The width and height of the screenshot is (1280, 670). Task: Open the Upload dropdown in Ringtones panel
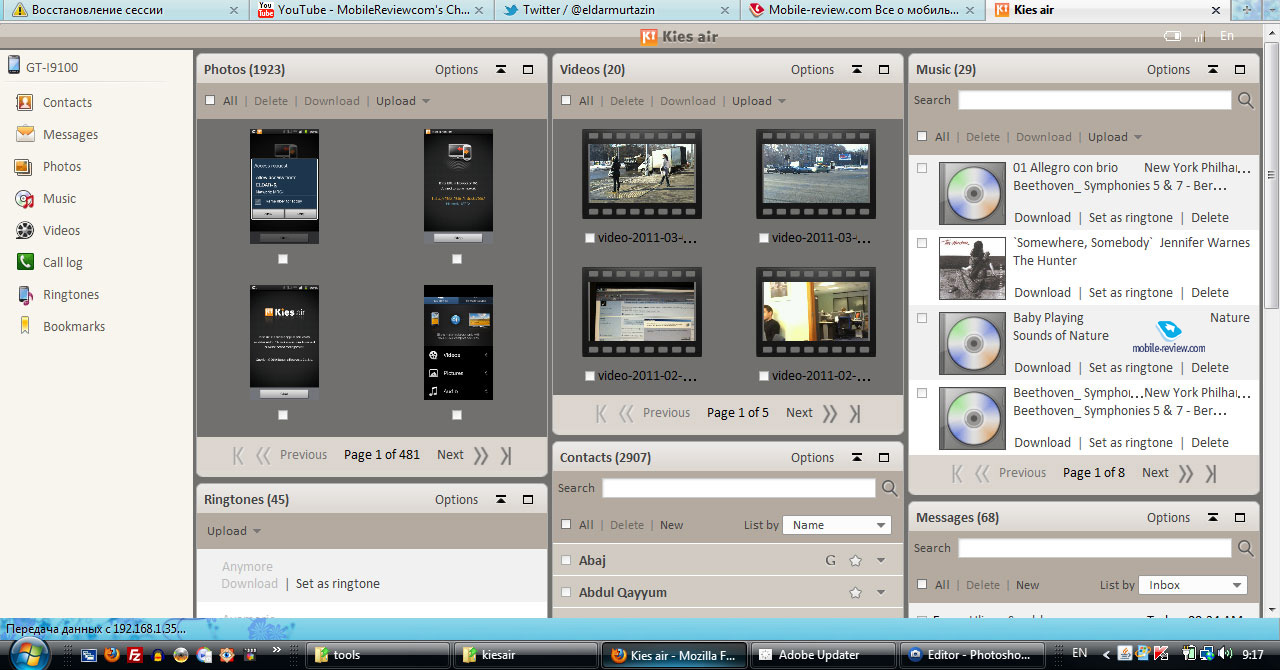pyautogui.click(x=234, y=531)
